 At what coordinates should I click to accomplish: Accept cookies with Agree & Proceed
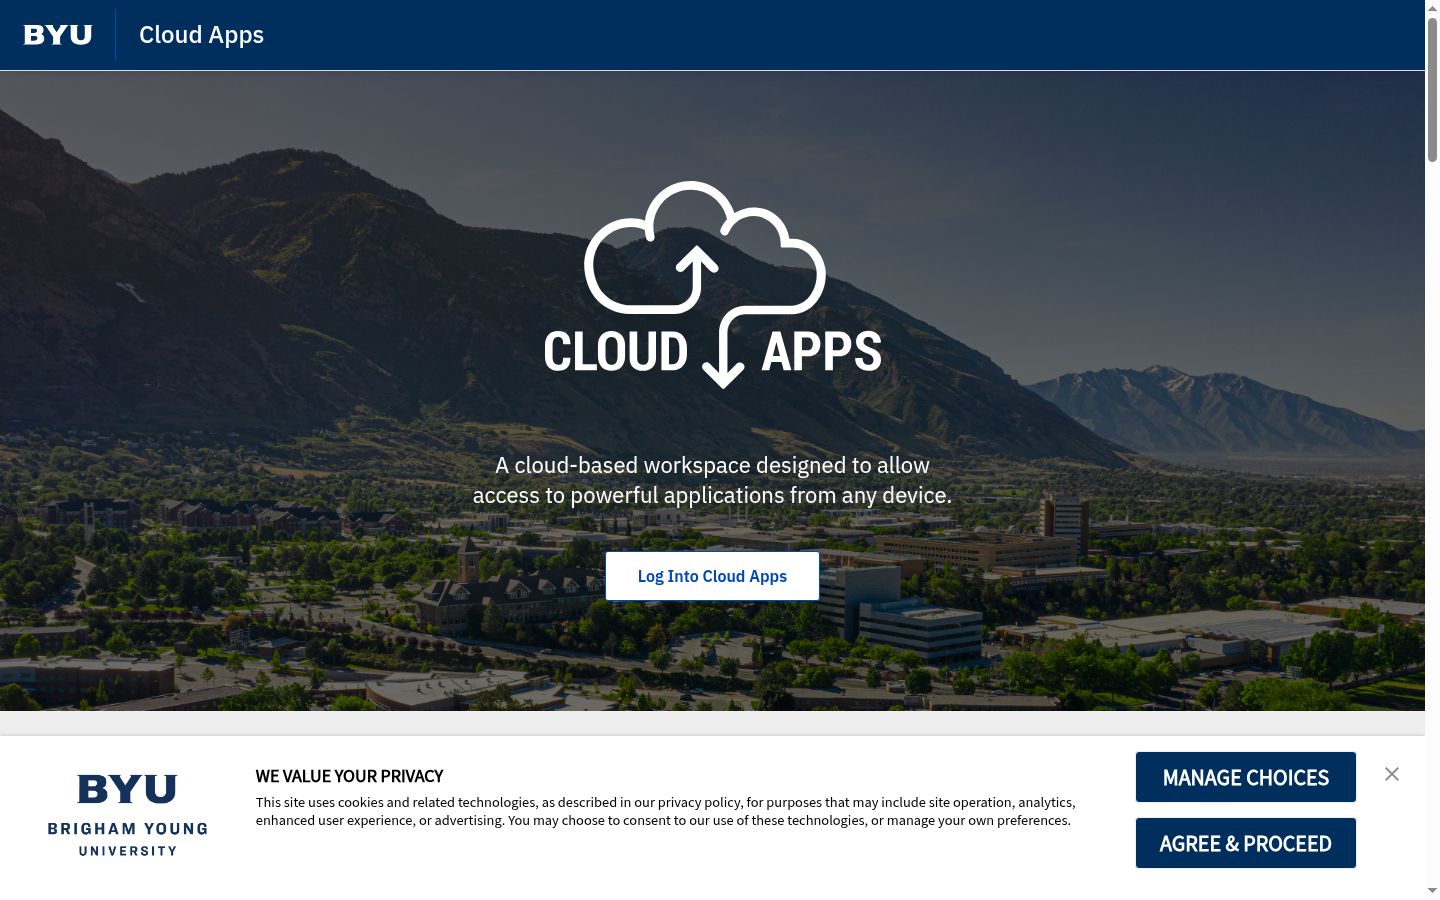coord(1246,843)
